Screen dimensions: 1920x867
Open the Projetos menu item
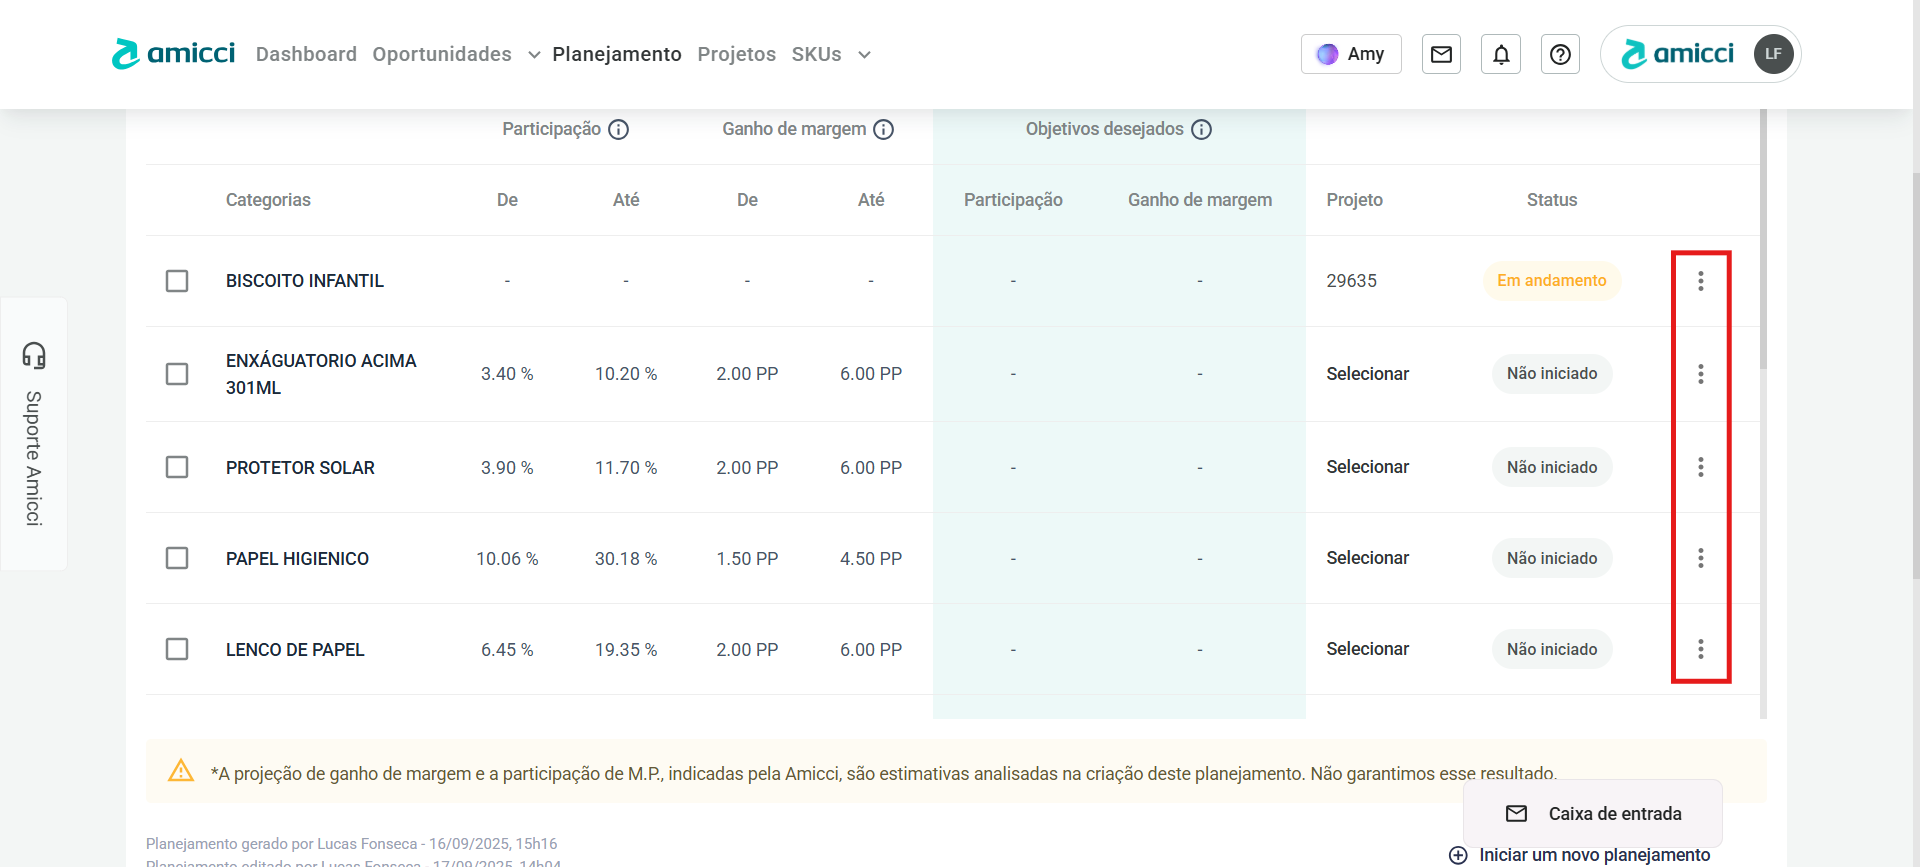point(736,54)
